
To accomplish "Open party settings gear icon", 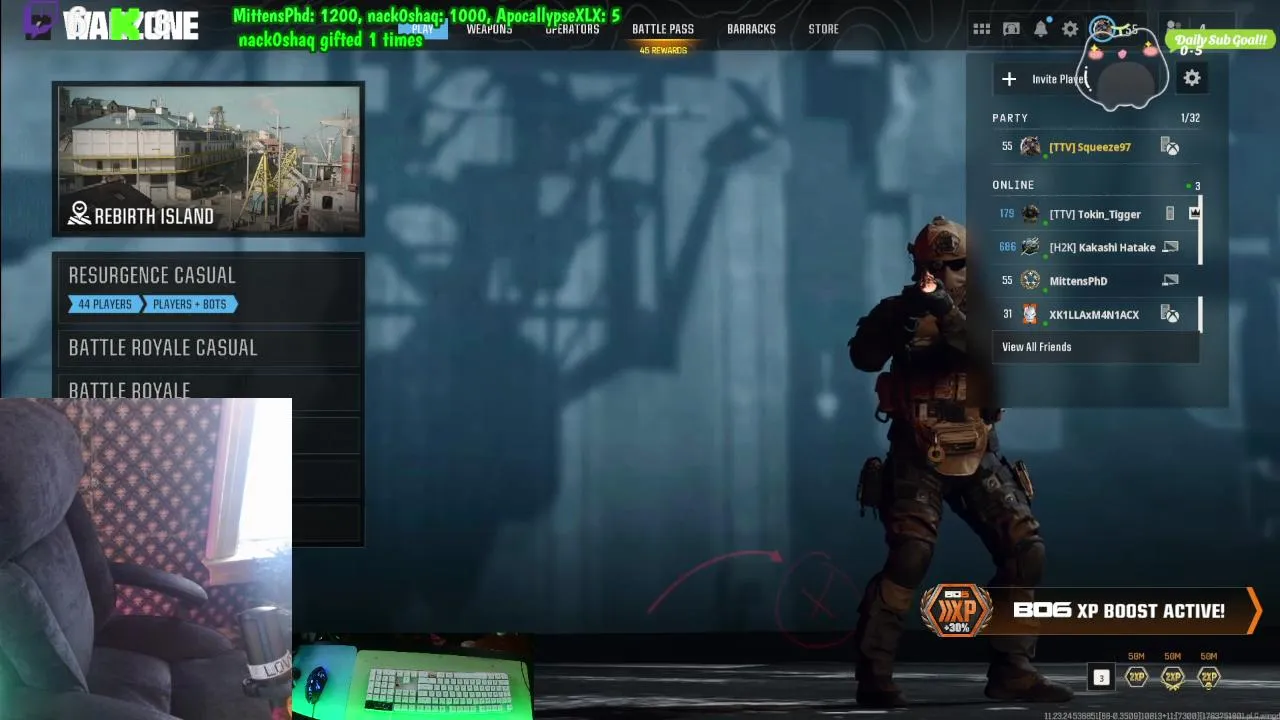I will point(1192,78).
